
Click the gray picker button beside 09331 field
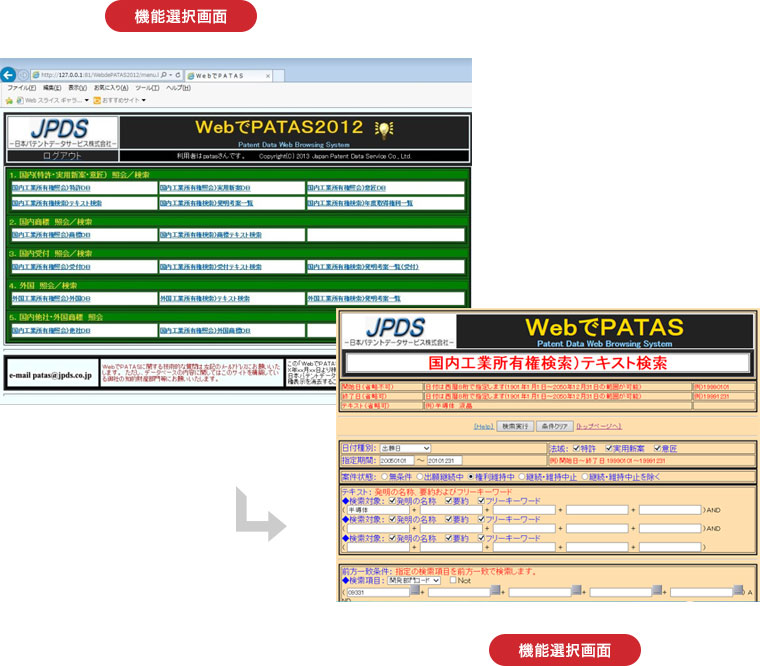[x=415, y=590]
